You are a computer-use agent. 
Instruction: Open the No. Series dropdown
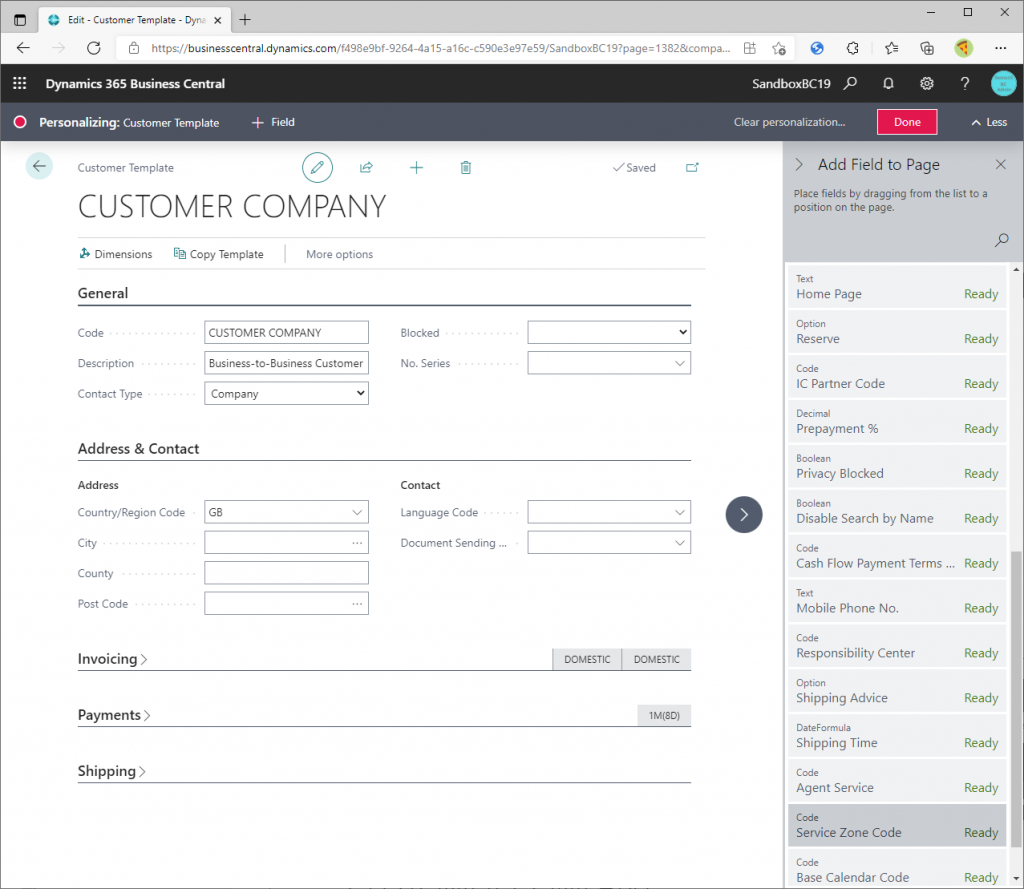click(680, 363)
